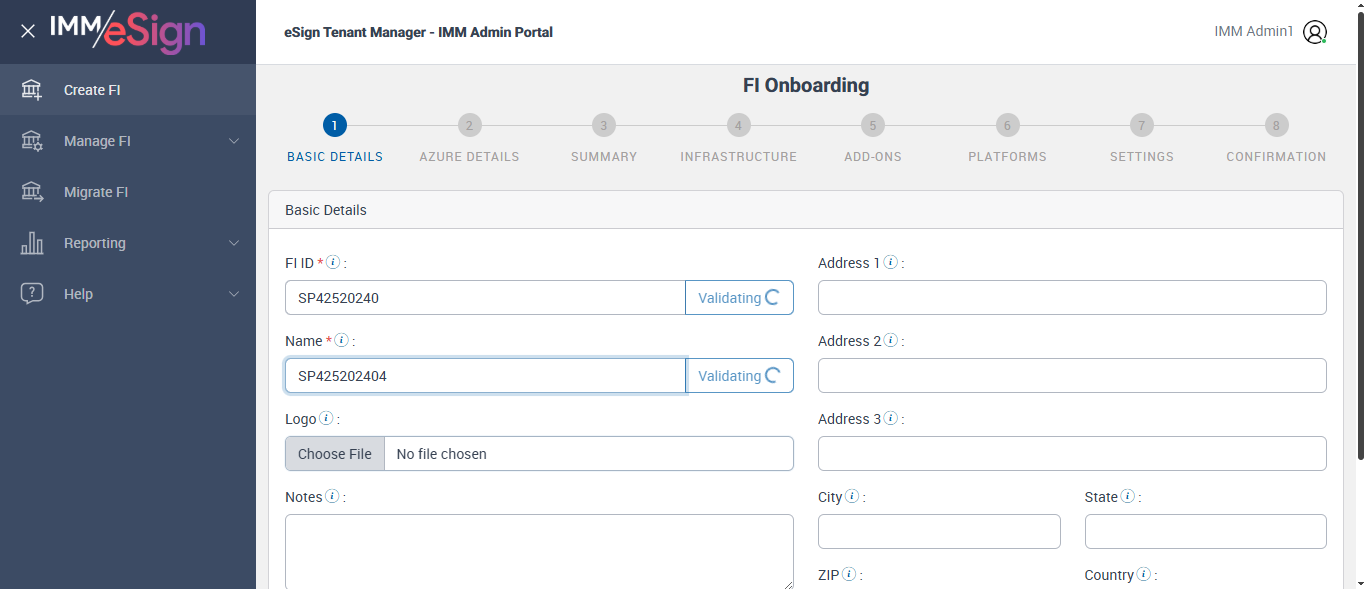Click the Create FI bank icon
This screenshot has width=1366, height=589.
32,90
